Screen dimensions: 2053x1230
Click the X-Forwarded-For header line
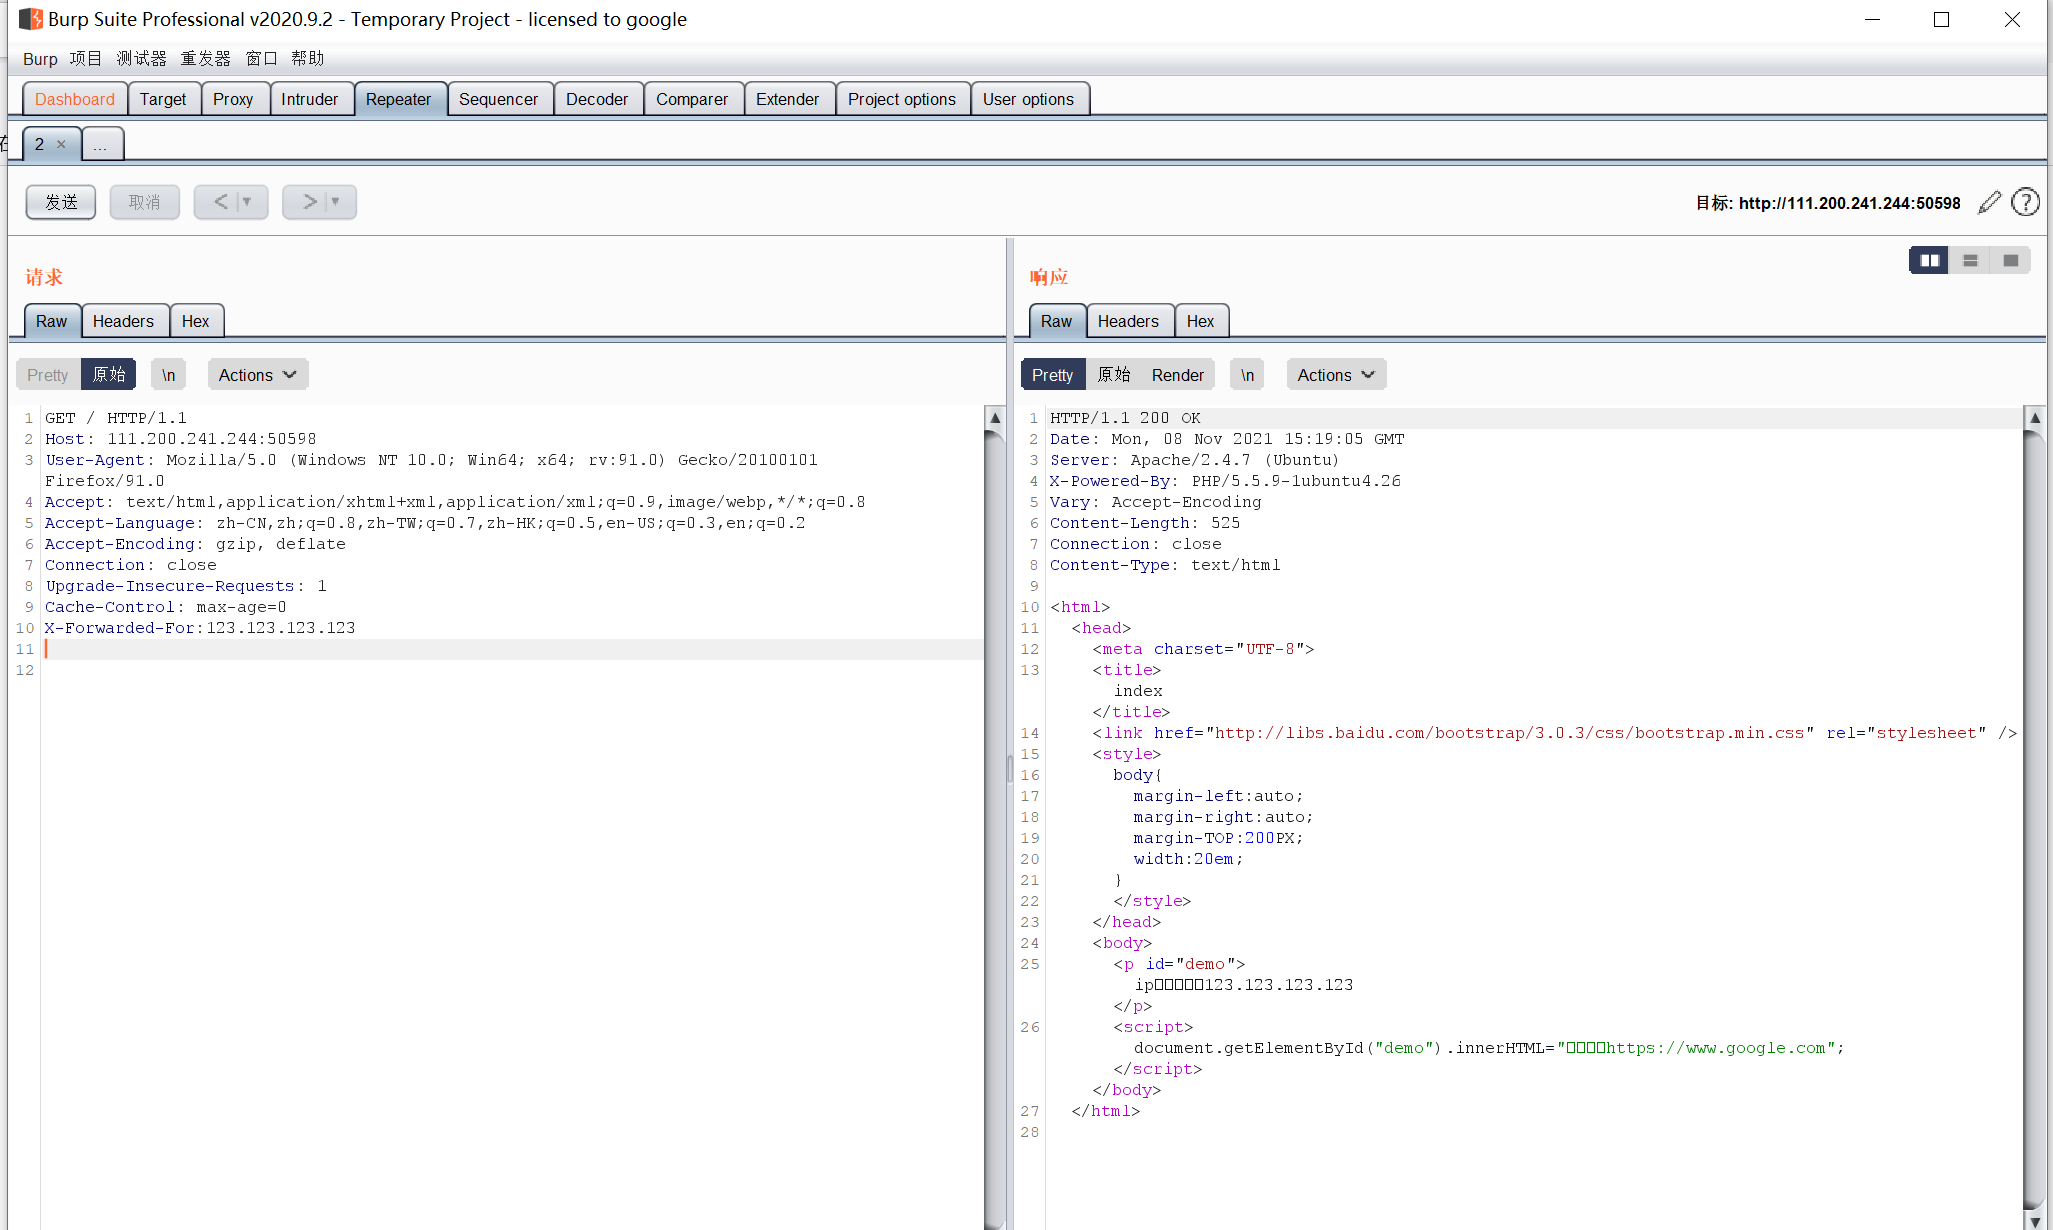click(200, 628)
